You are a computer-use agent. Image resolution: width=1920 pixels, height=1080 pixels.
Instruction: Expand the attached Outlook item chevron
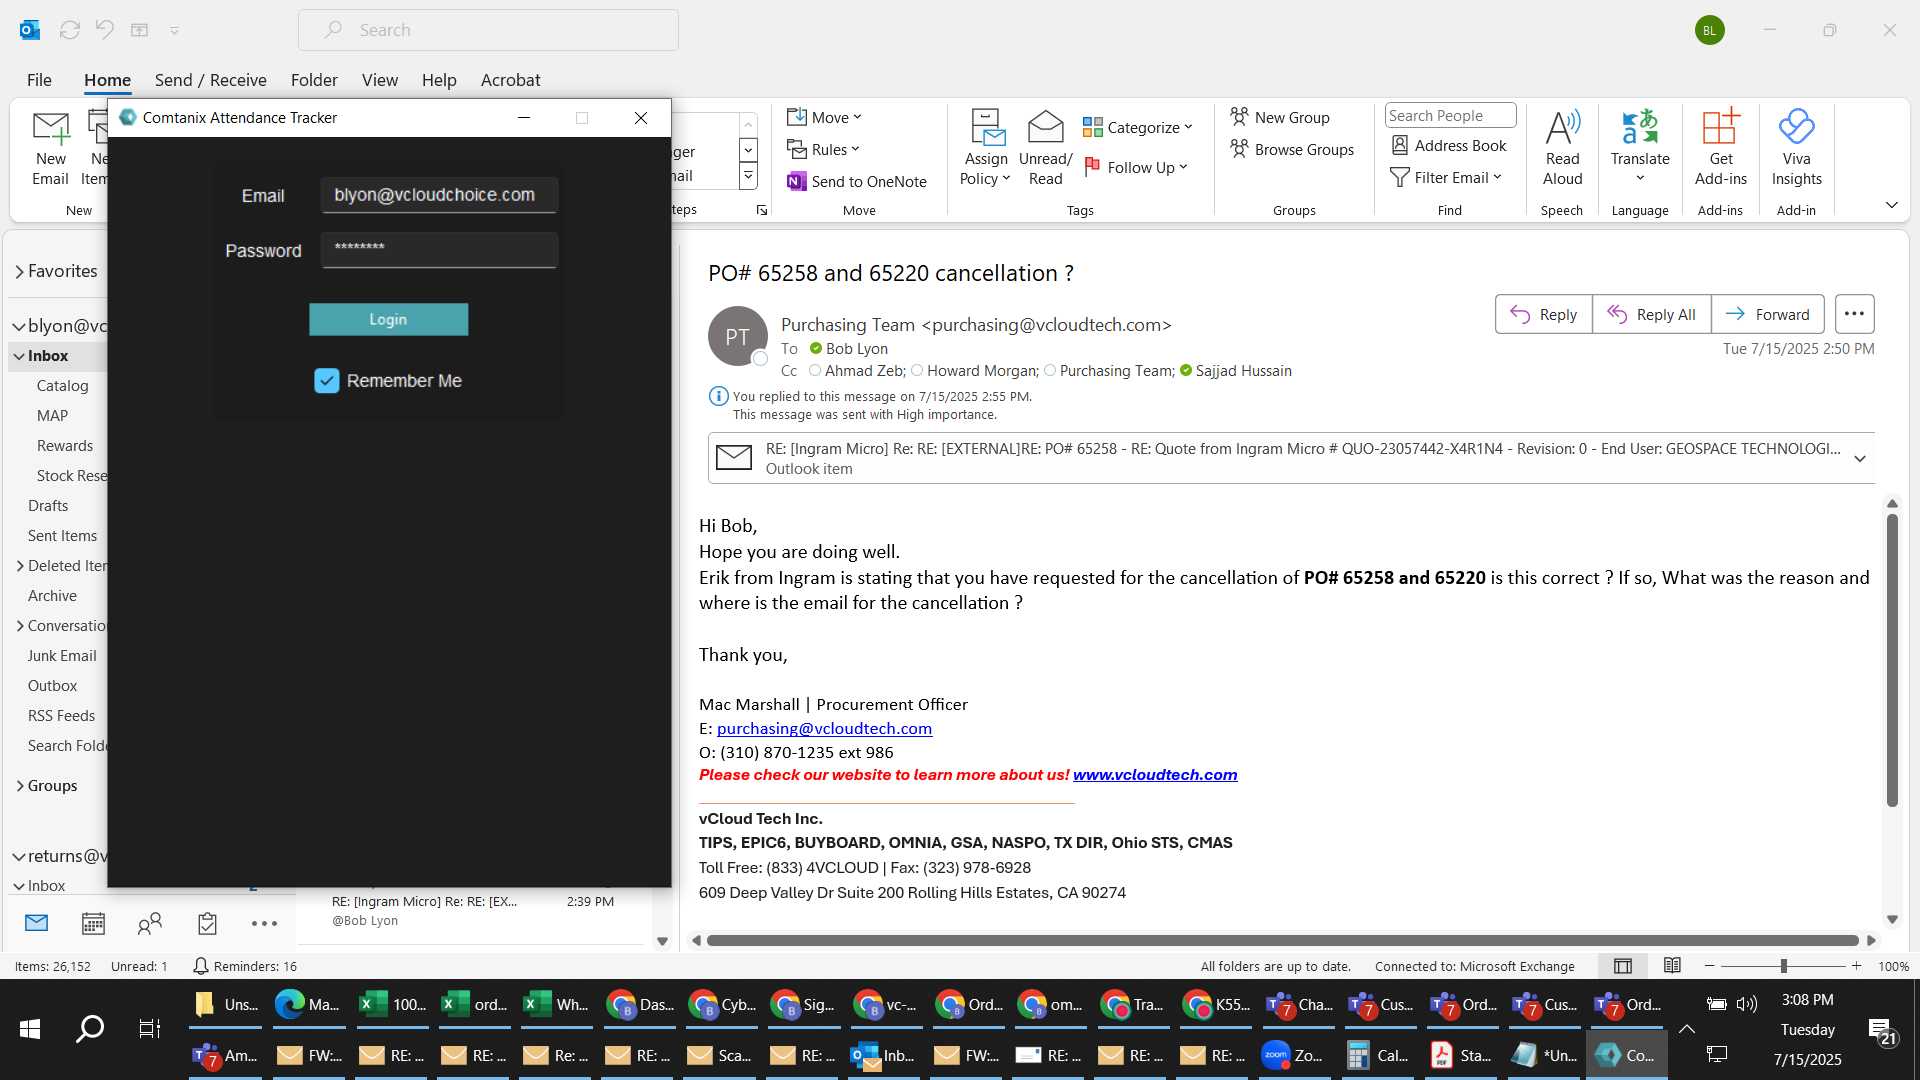coord(1860,458)
